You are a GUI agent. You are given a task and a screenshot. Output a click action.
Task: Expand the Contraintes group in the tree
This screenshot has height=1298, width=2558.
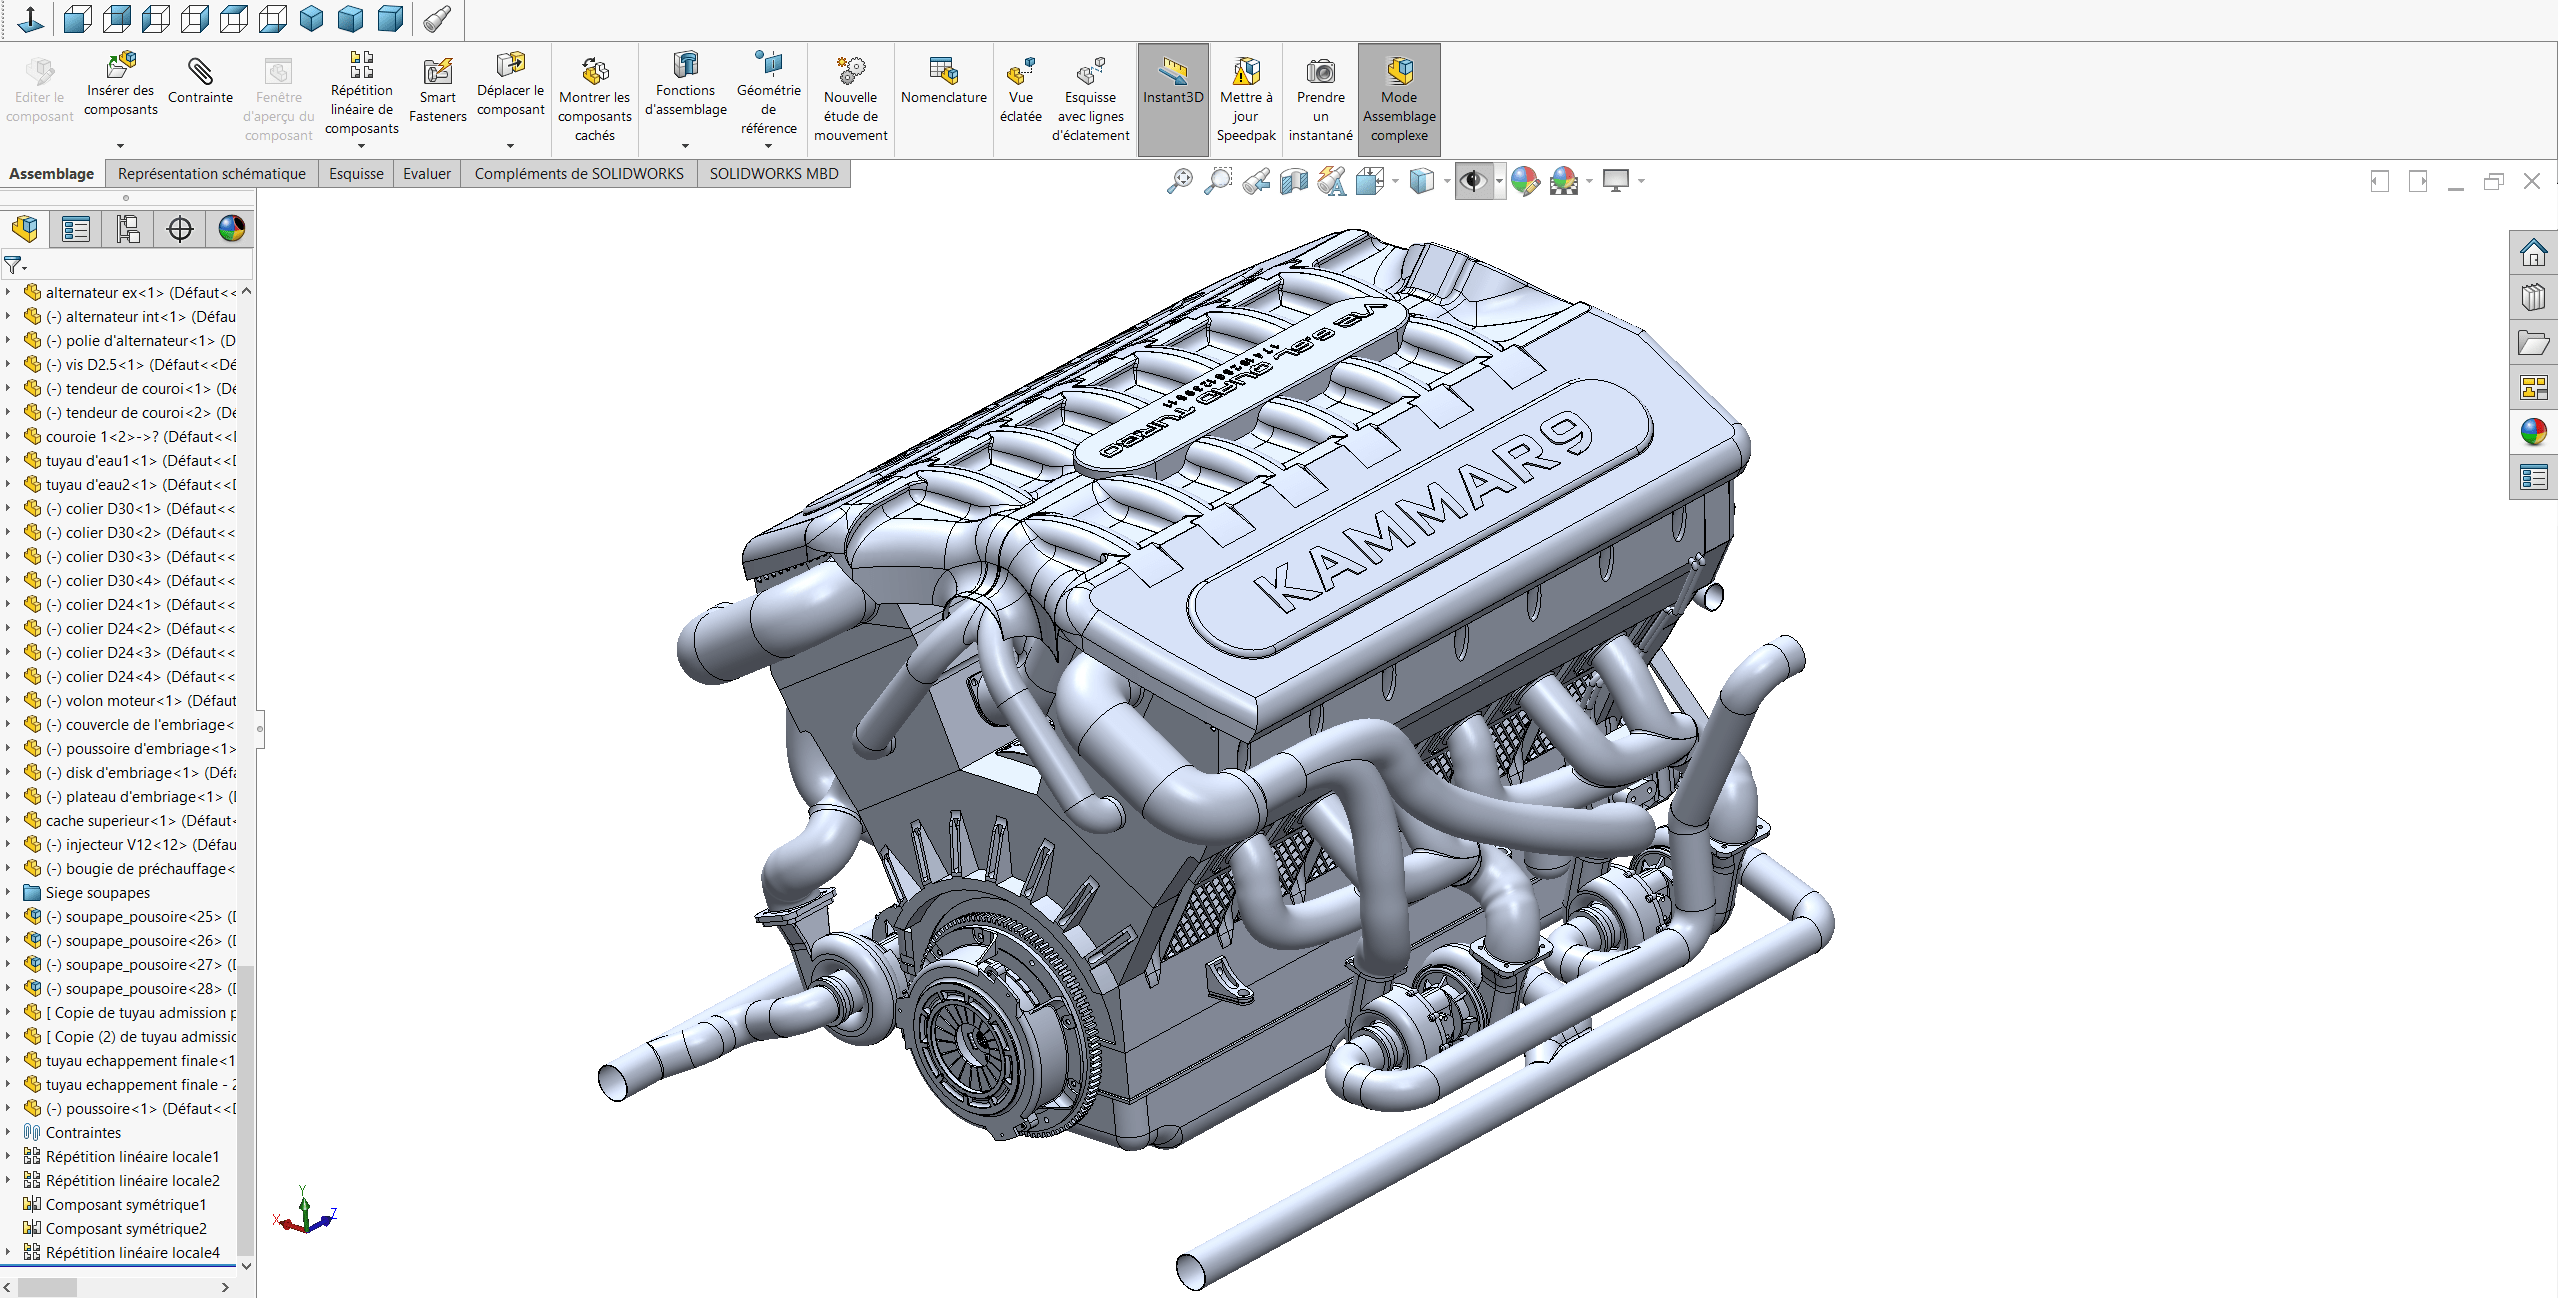(x=10, y=1132)
